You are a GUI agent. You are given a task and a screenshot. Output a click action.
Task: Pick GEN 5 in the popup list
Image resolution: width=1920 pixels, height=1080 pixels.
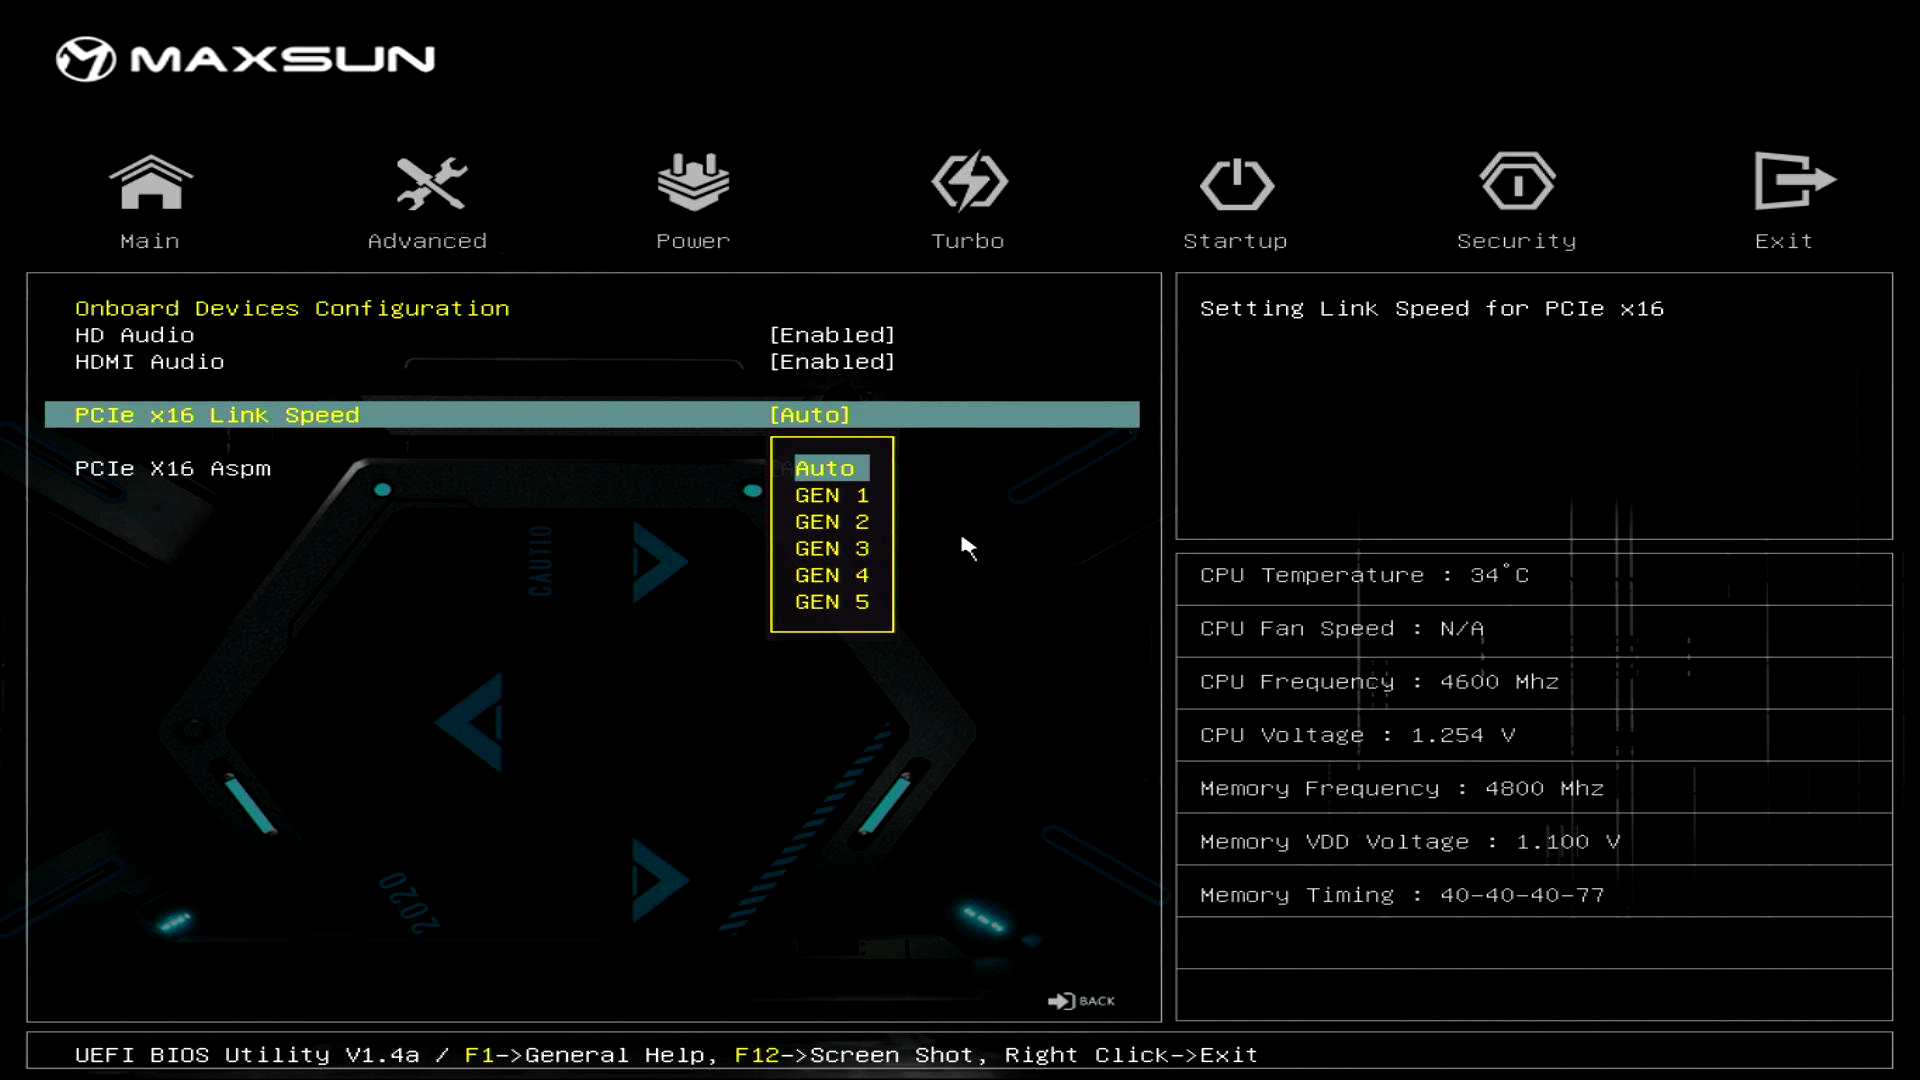[831, 602]
